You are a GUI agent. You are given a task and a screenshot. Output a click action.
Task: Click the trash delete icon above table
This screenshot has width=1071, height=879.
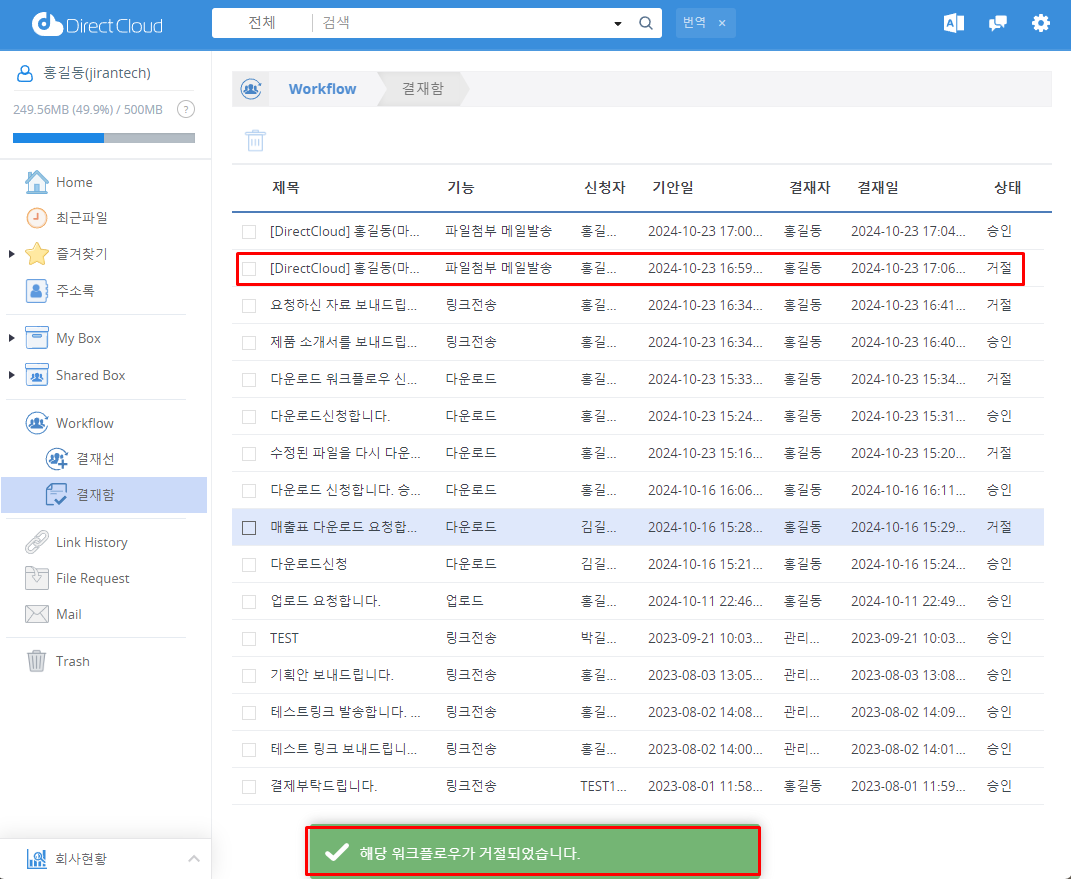click(x=256, y=140)
